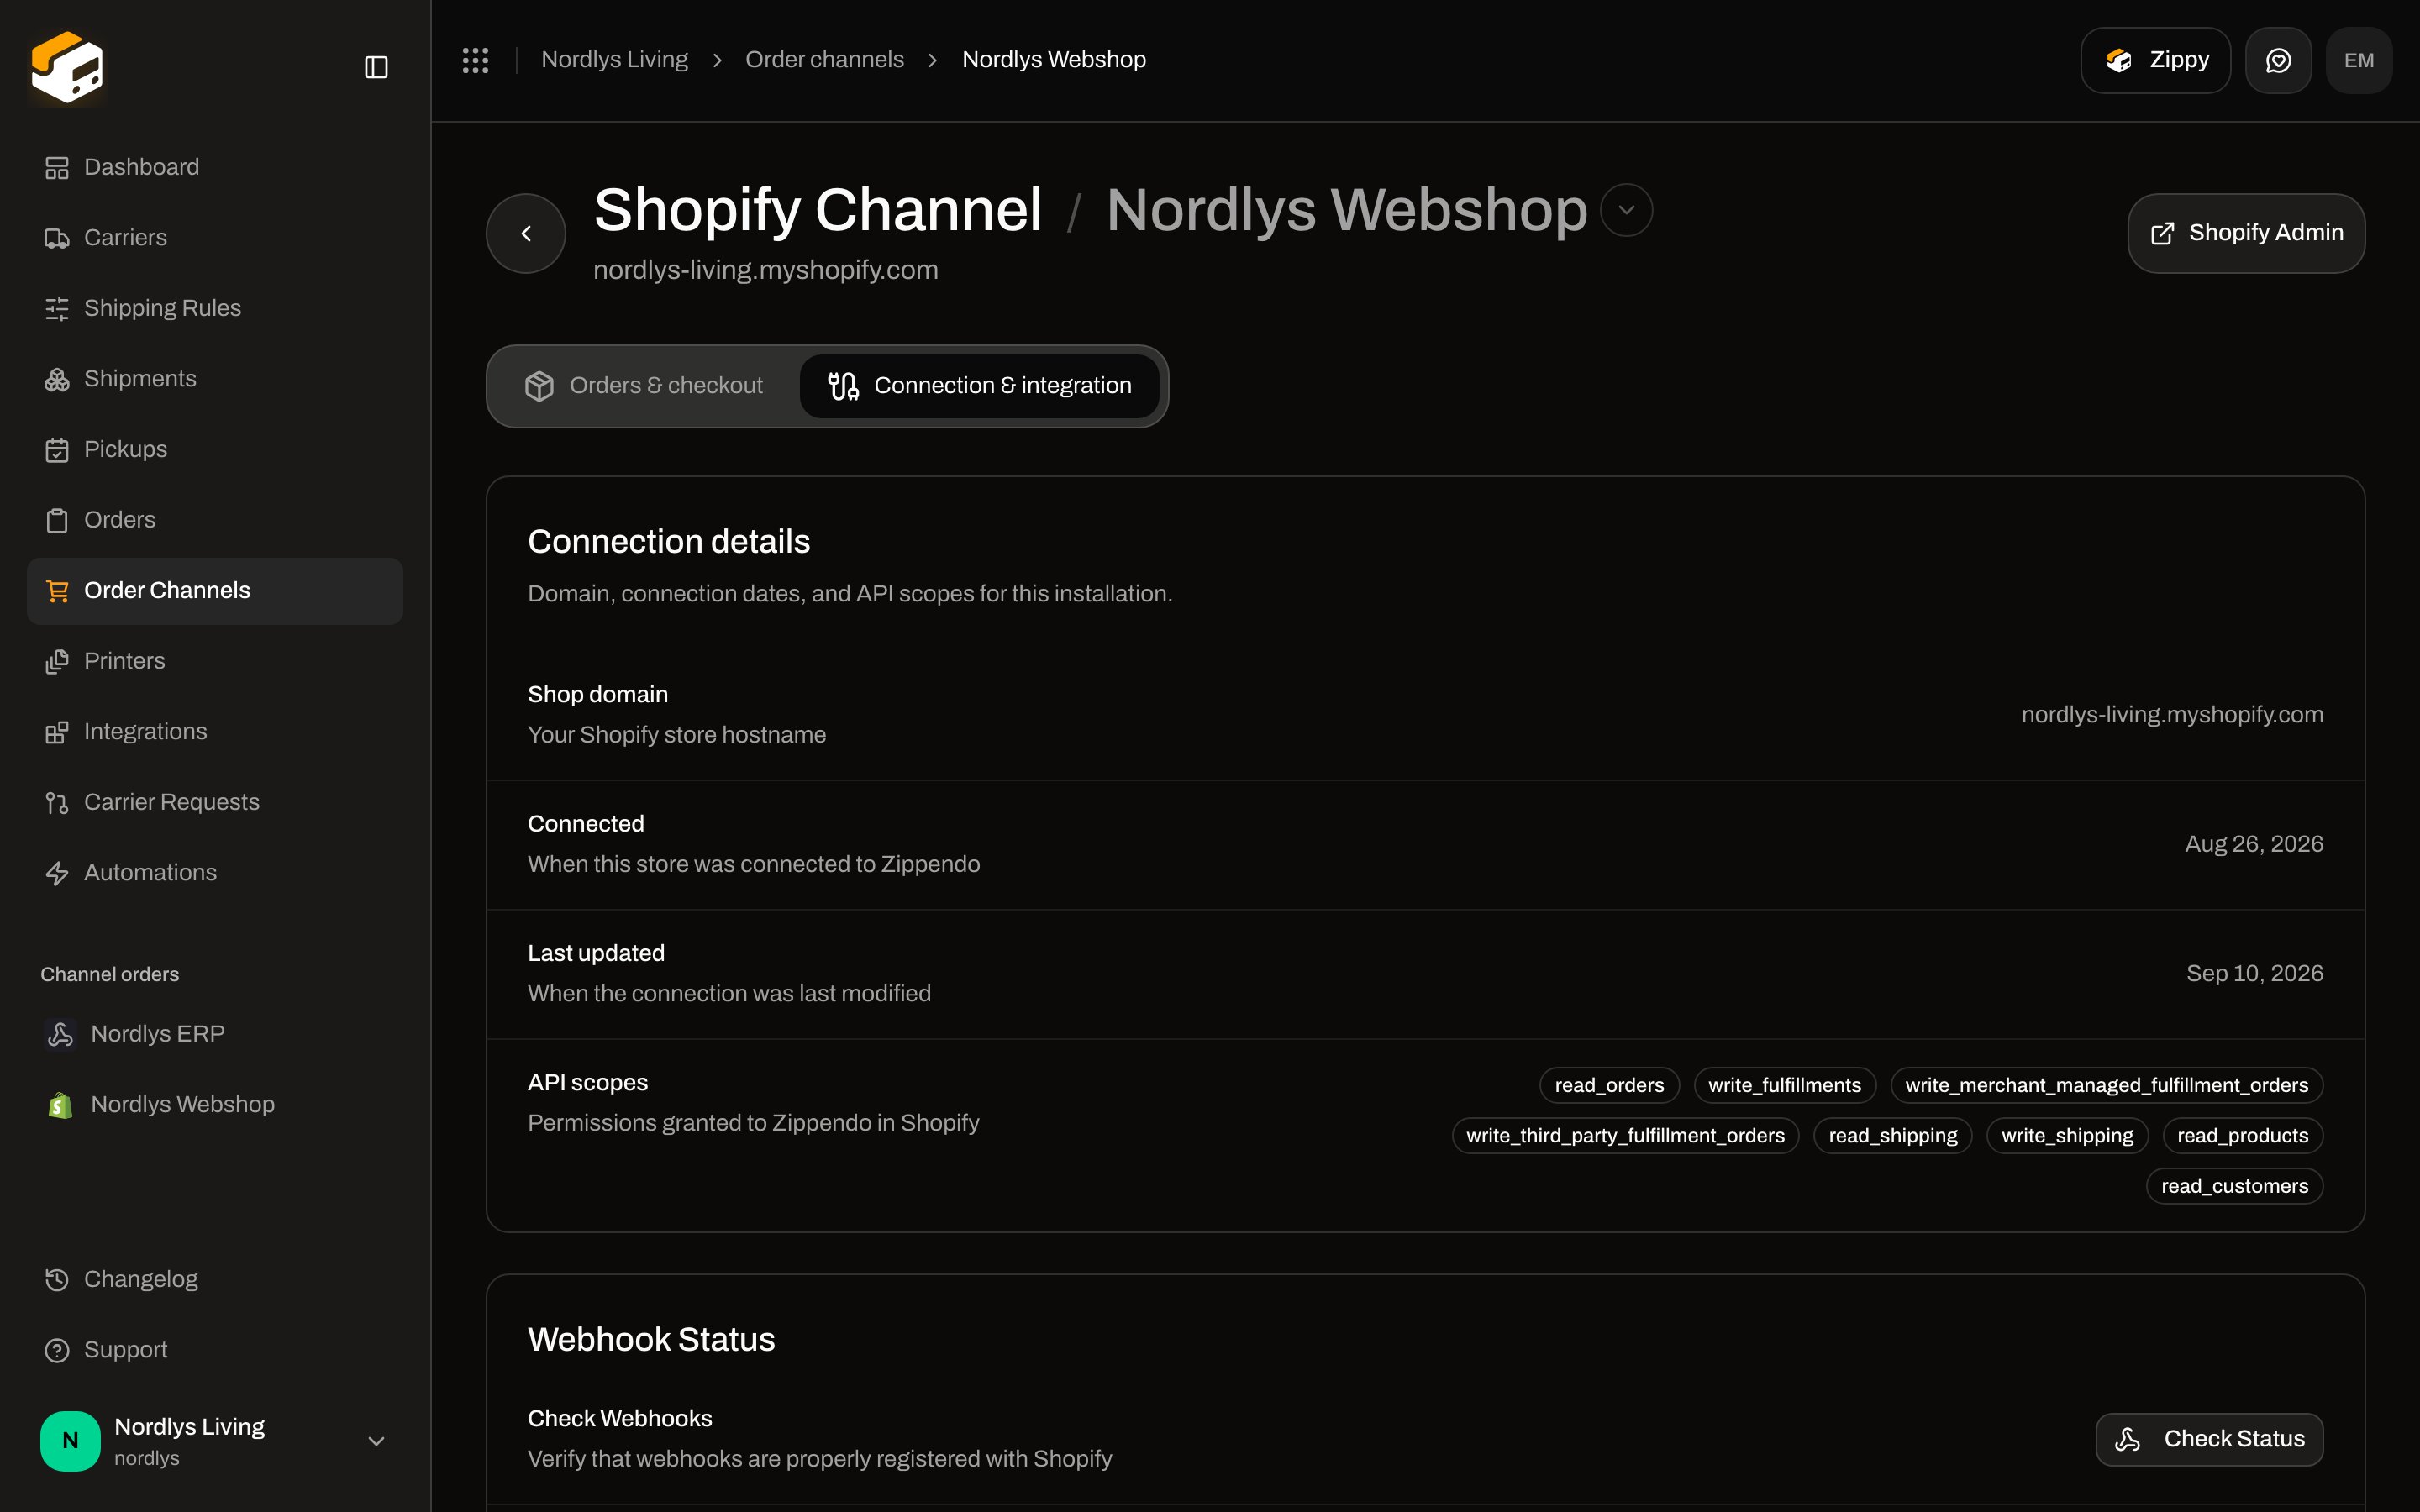Click the write_merchant_managed_fulfillment_orders badge

click(x=2107, y=1085)
